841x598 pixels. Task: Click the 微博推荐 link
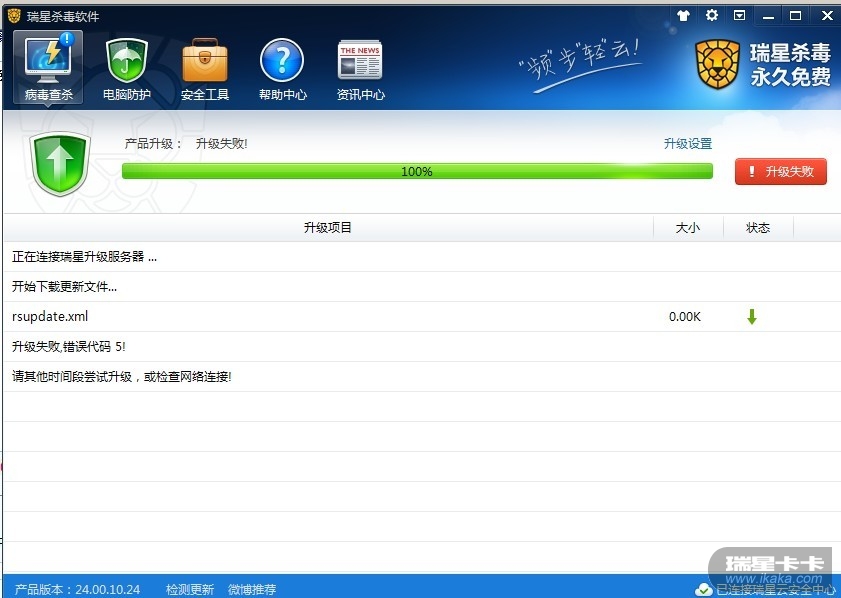[x=252, y=589]
